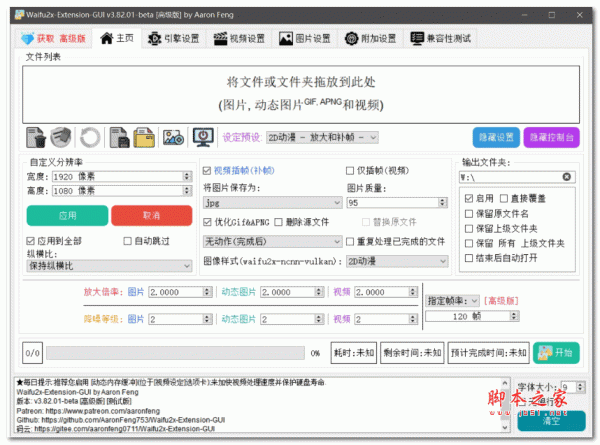Click the 隐藏控制台 button
The height and width of the screenshot is (445, 600).
point(551,137)
